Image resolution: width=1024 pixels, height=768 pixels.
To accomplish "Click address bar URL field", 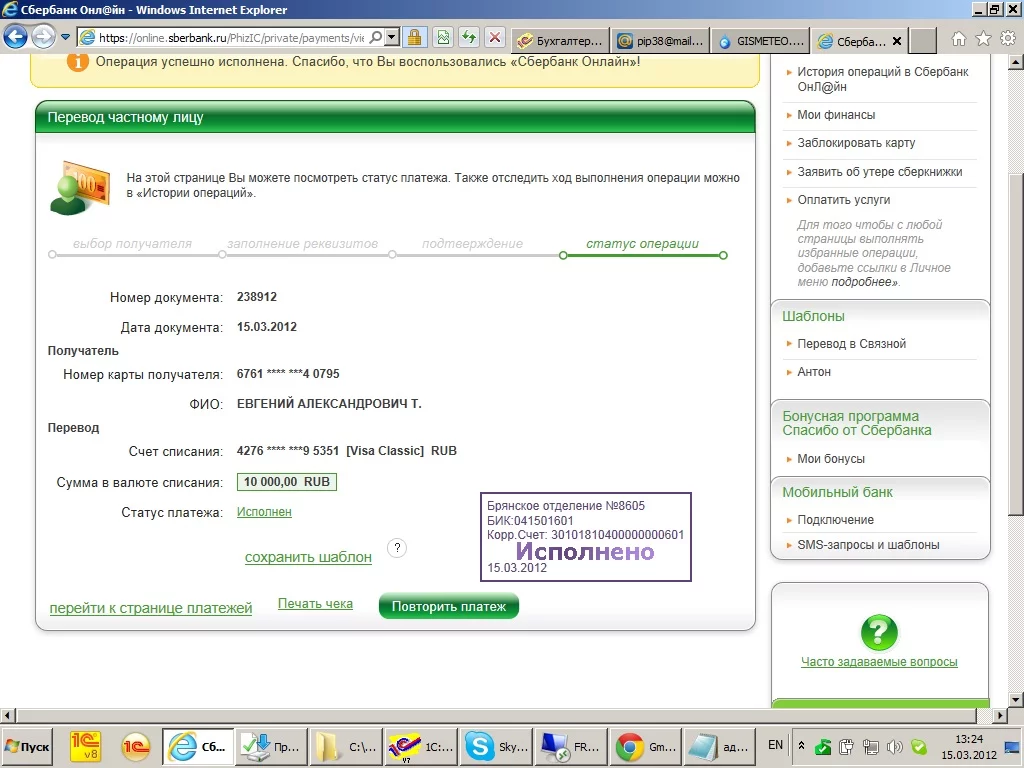I will tap(231, 38).
